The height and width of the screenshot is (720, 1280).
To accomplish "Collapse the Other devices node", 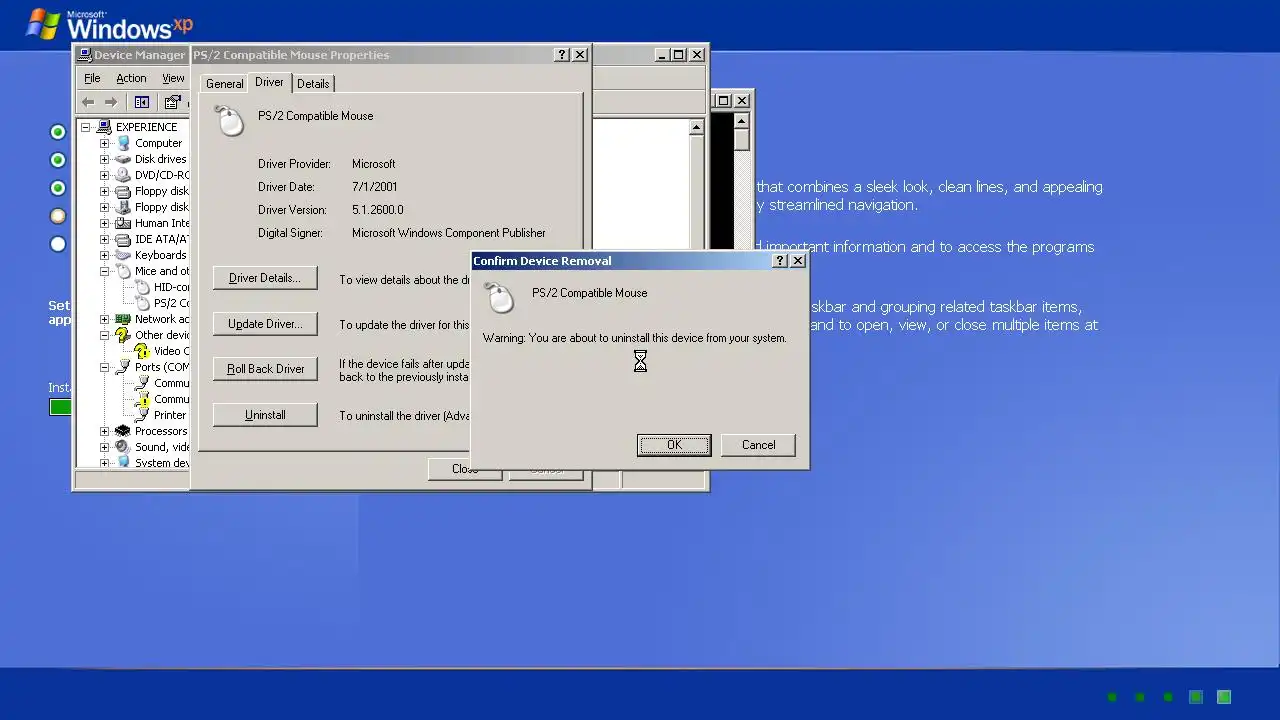I will coord(104,335).
